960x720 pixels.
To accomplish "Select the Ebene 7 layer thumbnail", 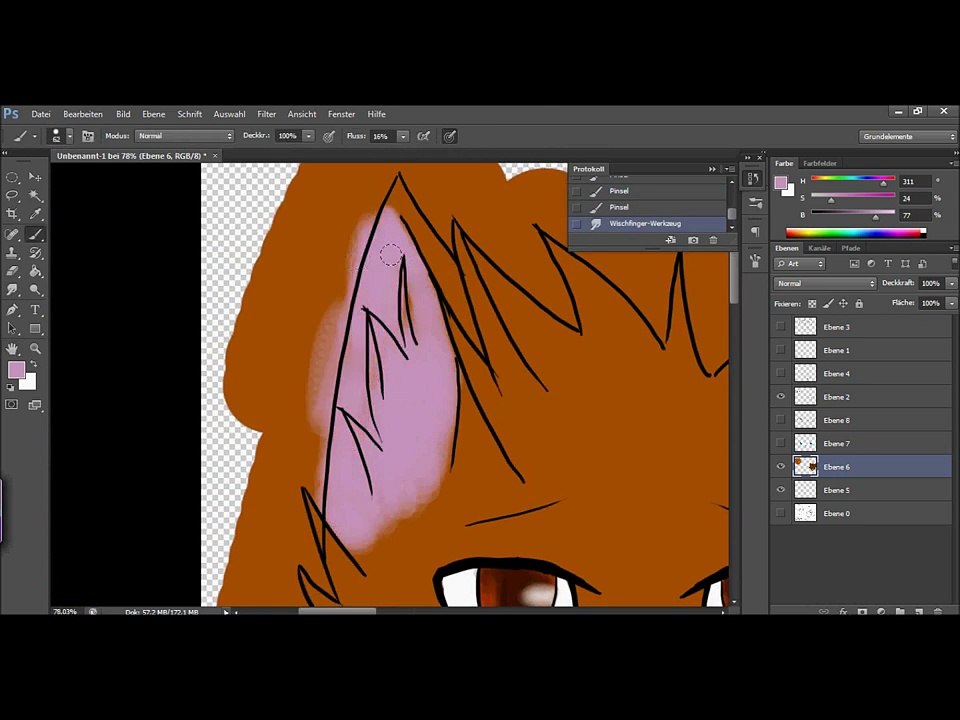I will (805, 443).
